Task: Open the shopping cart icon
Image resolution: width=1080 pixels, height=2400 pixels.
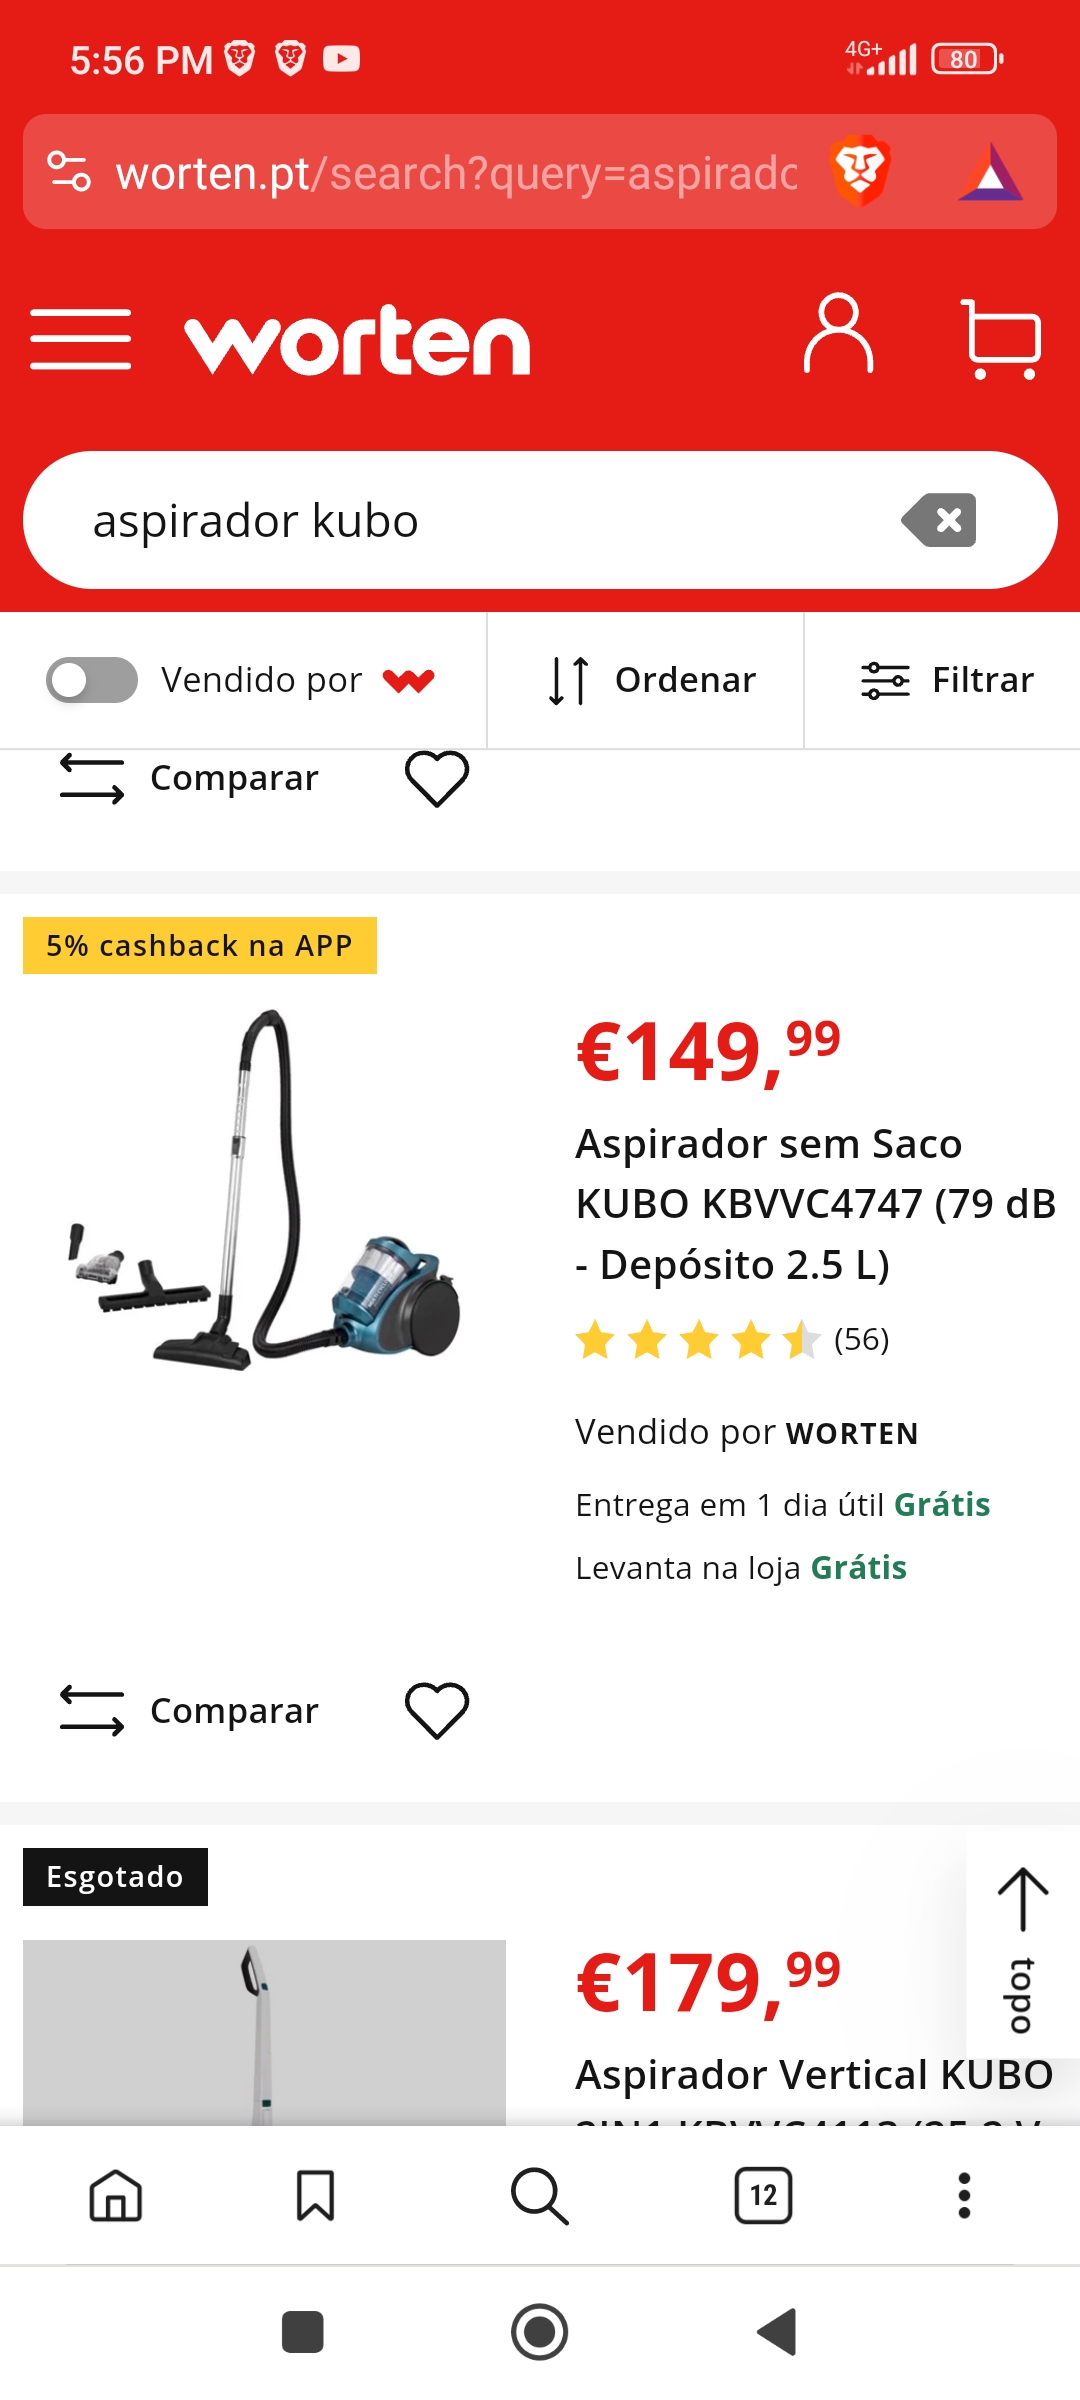Action: coord(1001,339)
